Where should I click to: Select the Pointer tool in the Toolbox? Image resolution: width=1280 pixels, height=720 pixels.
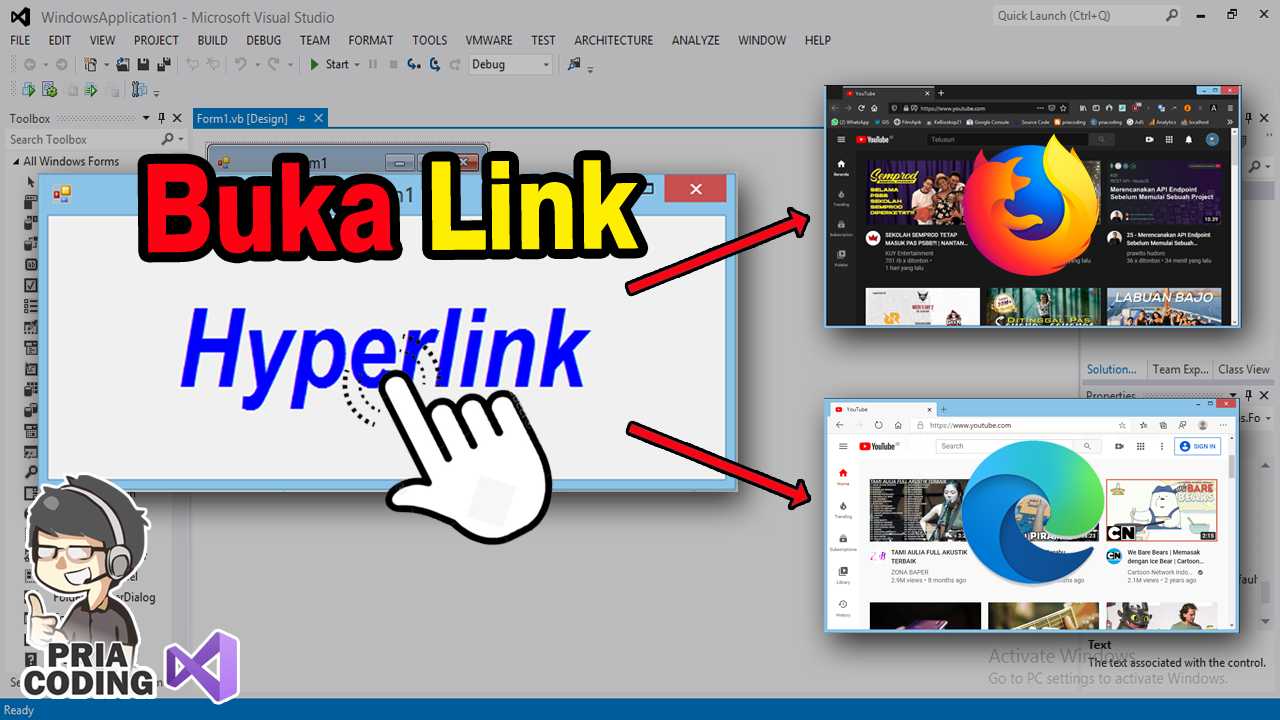point(30,182)
